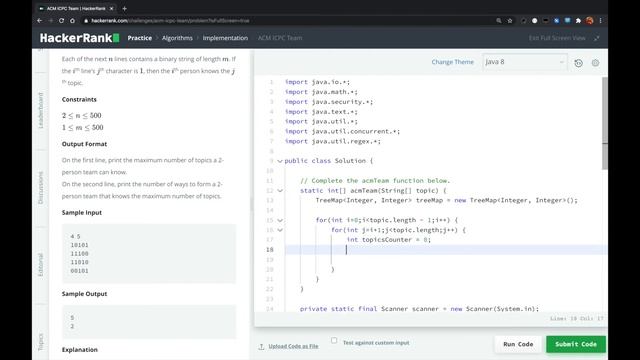
Task: Go to Implementation in the breadcrumb
Action: pyautogui.click(x=225, y=38)
